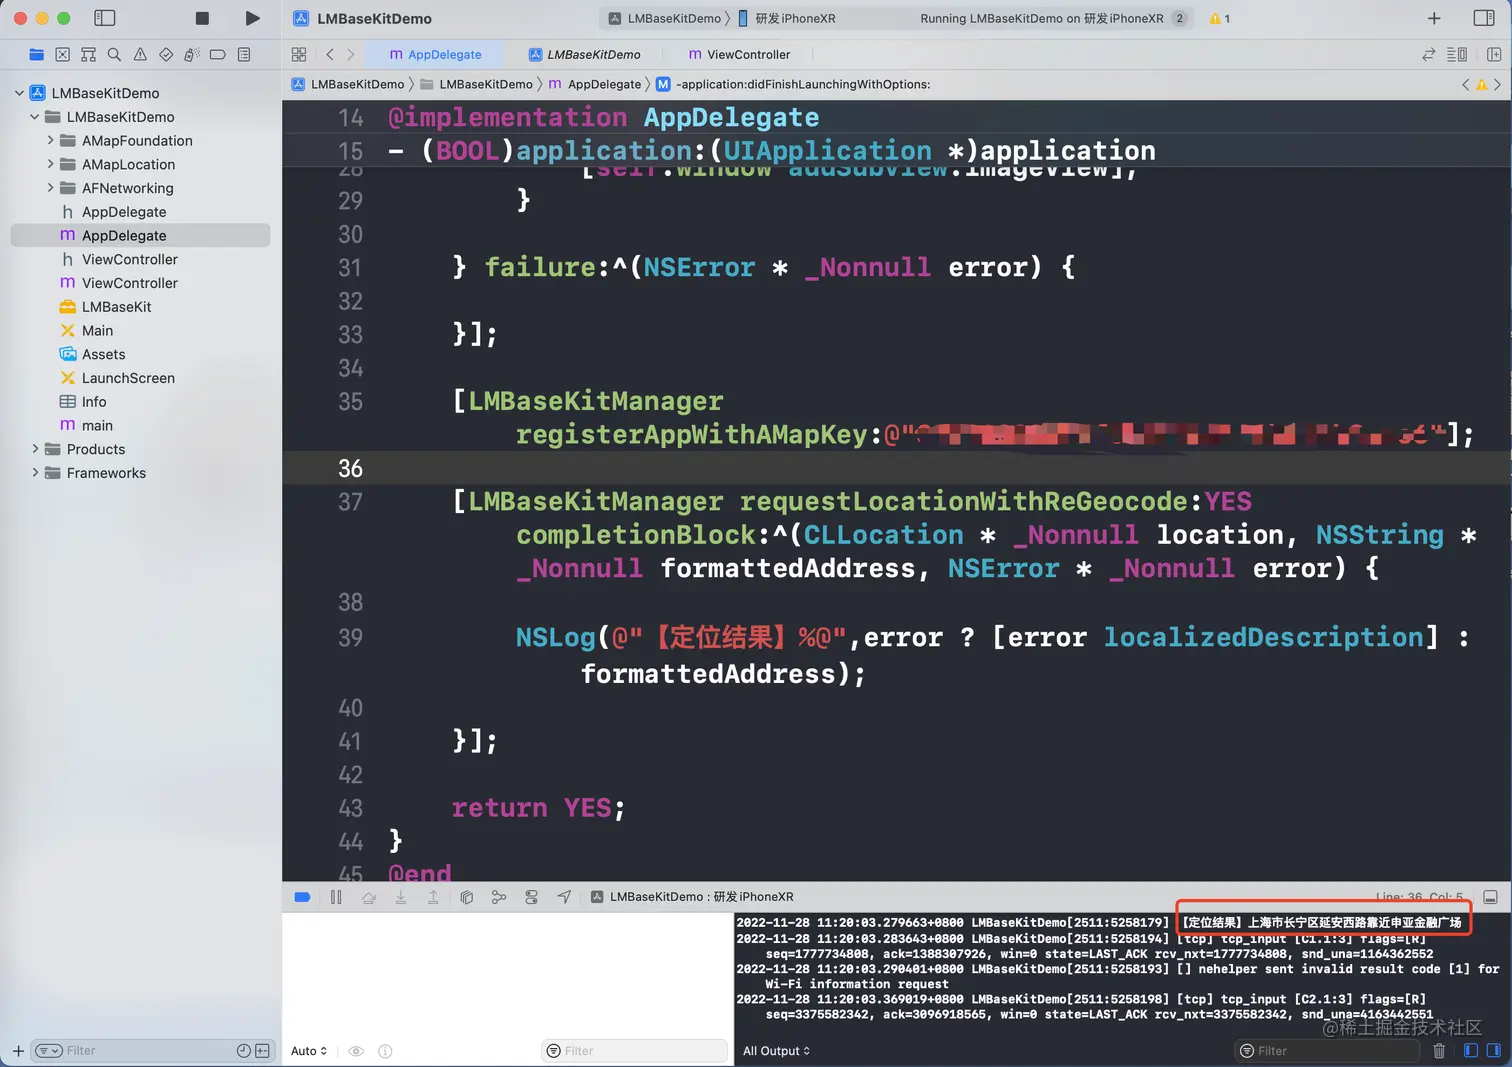Viewport: 1512px width, 1067px height.
Task: Go back with the editor's left arrow
Action: tap(330, 55)
